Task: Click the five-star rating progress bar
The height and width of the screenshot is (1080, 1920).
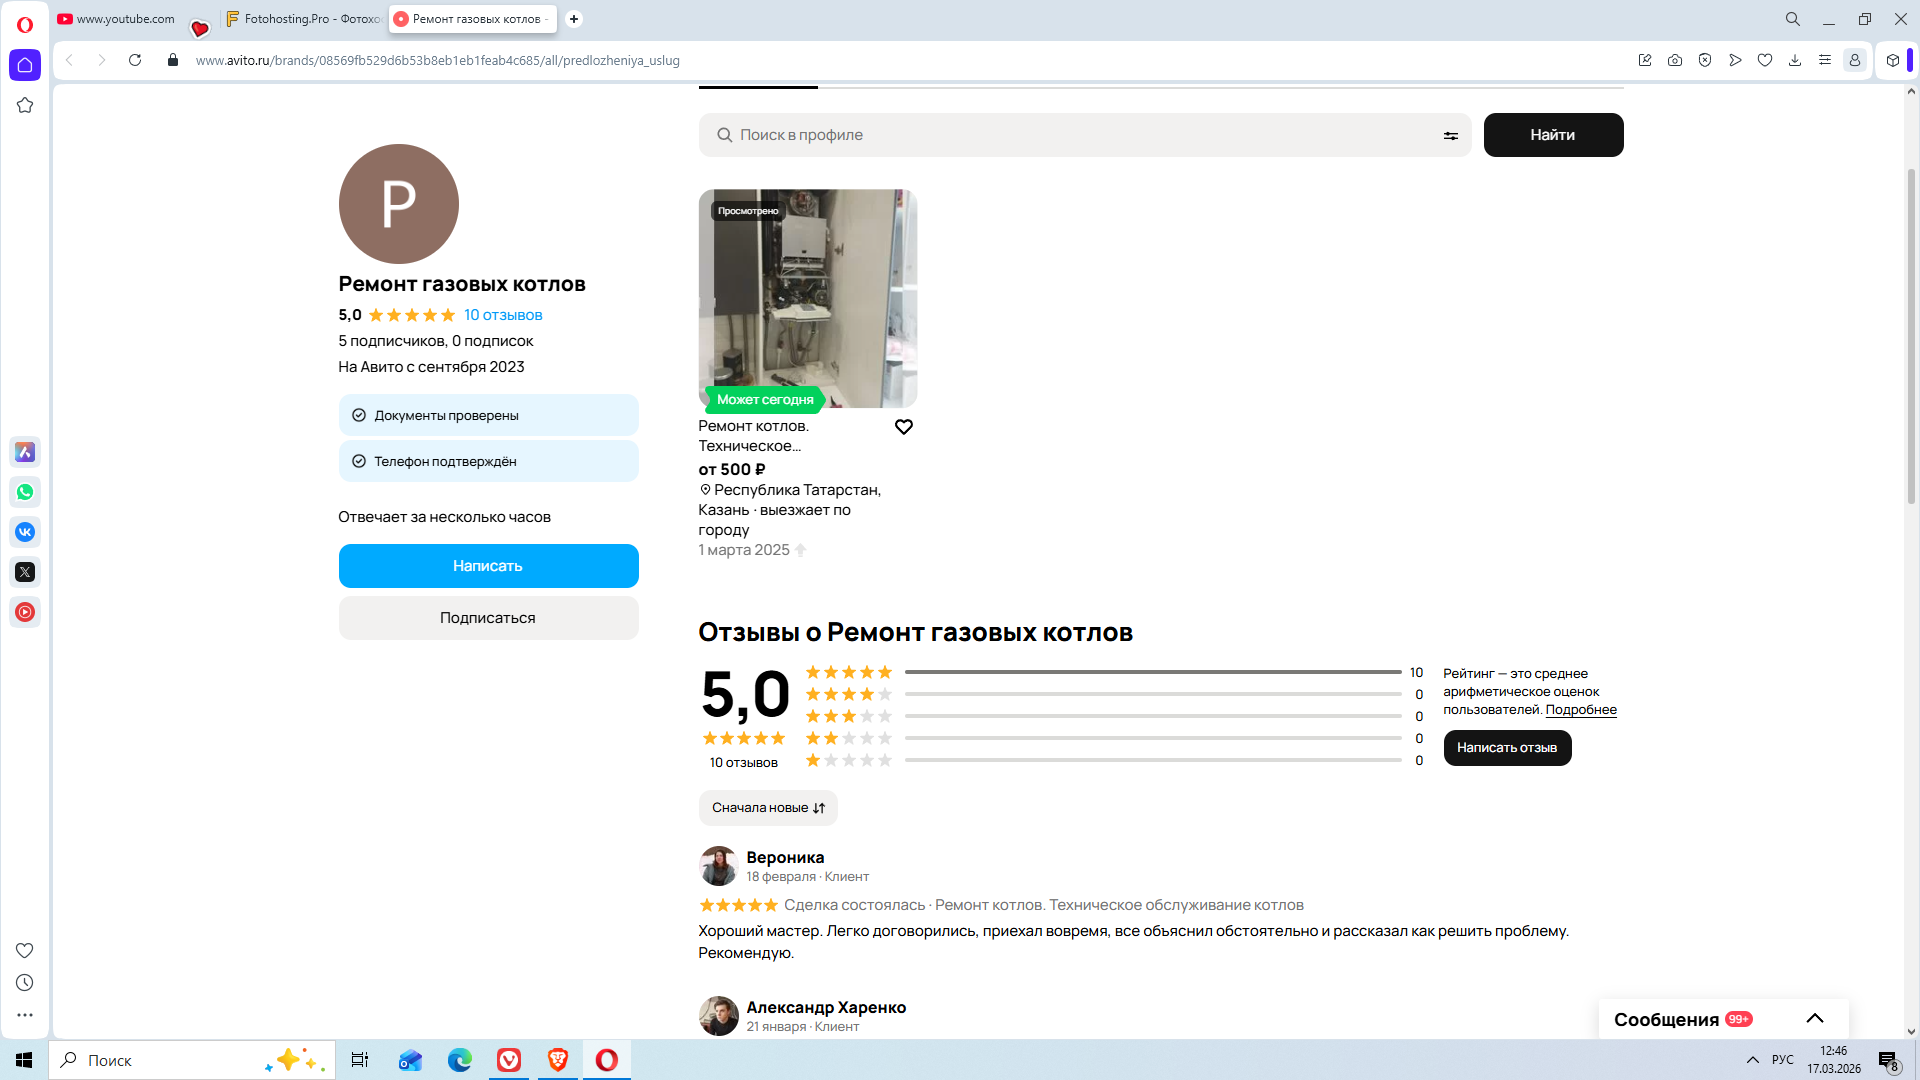Action: [1152, 672]
